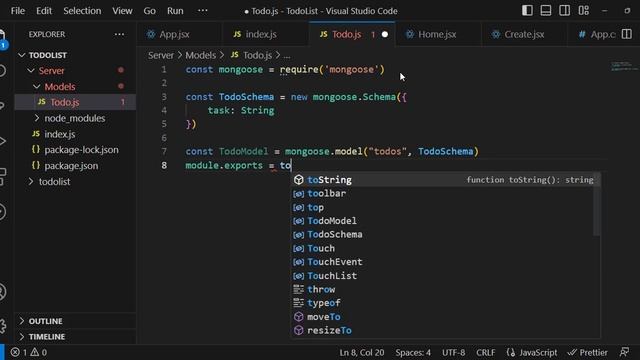Viewport: 640px width, 360px height.
Task: Switch to the Home.jsx tab
Action: click(x=438, y=34)
